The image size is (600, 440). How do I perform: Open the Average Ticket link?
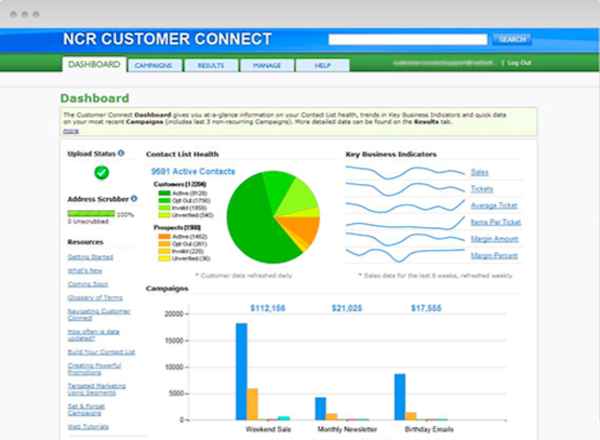point(494,205)
